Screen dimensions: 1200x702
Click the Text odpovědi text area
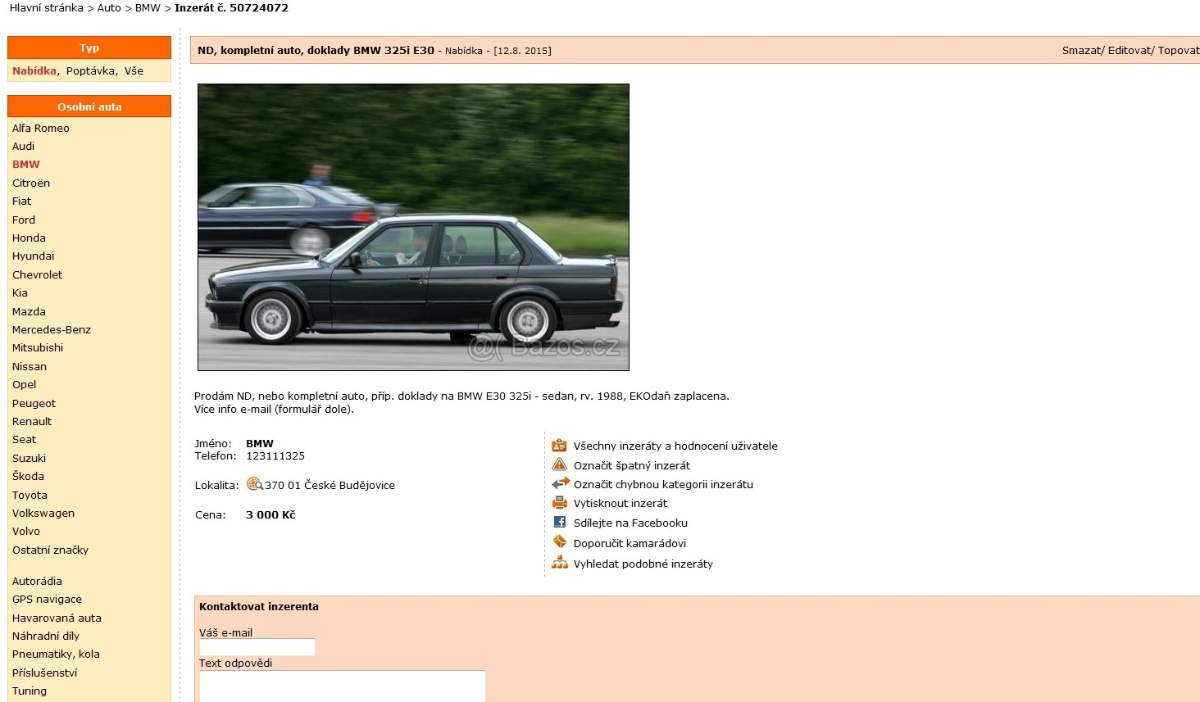[342, 686]
